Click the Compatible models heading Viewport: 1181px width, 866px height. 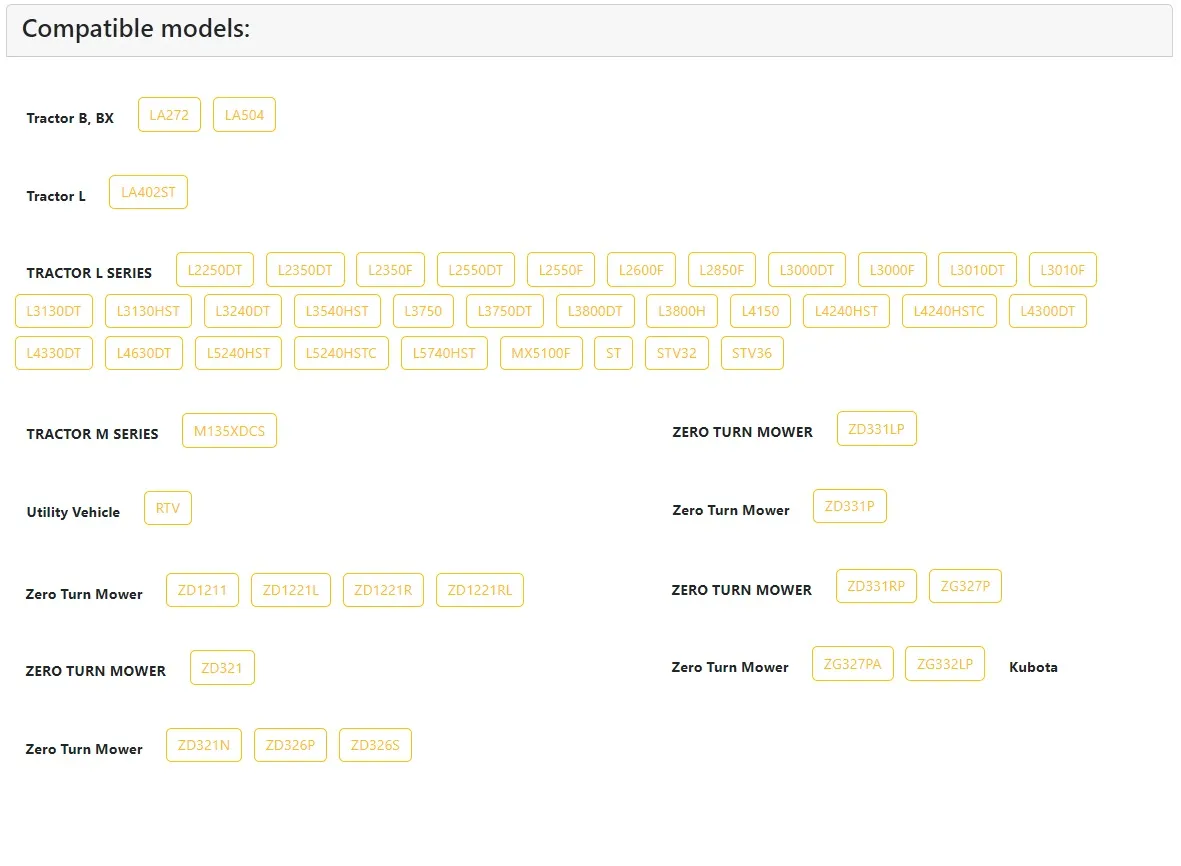tap(136, 29)
